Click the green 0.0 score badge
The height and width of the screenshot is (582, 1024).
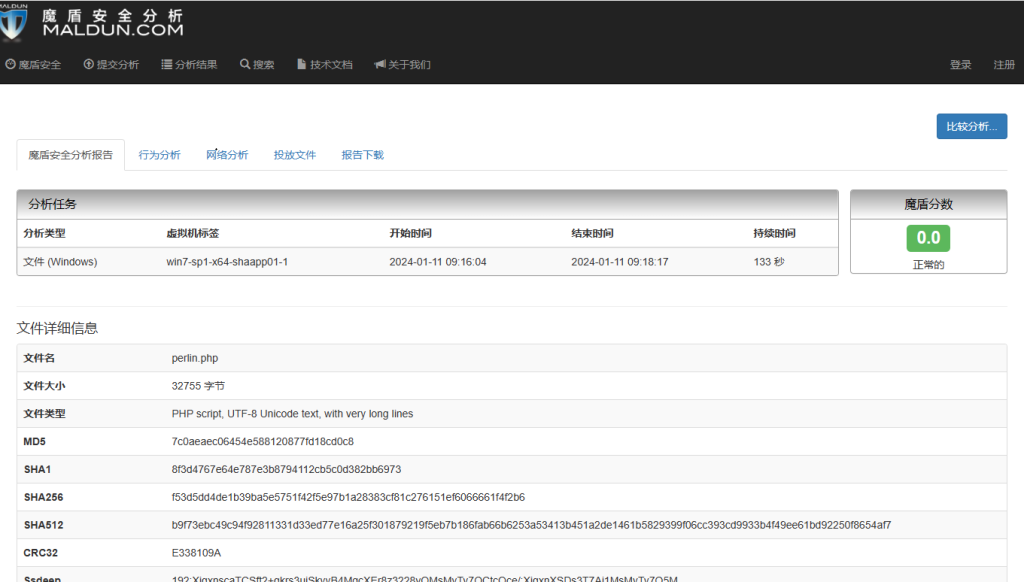927,238
